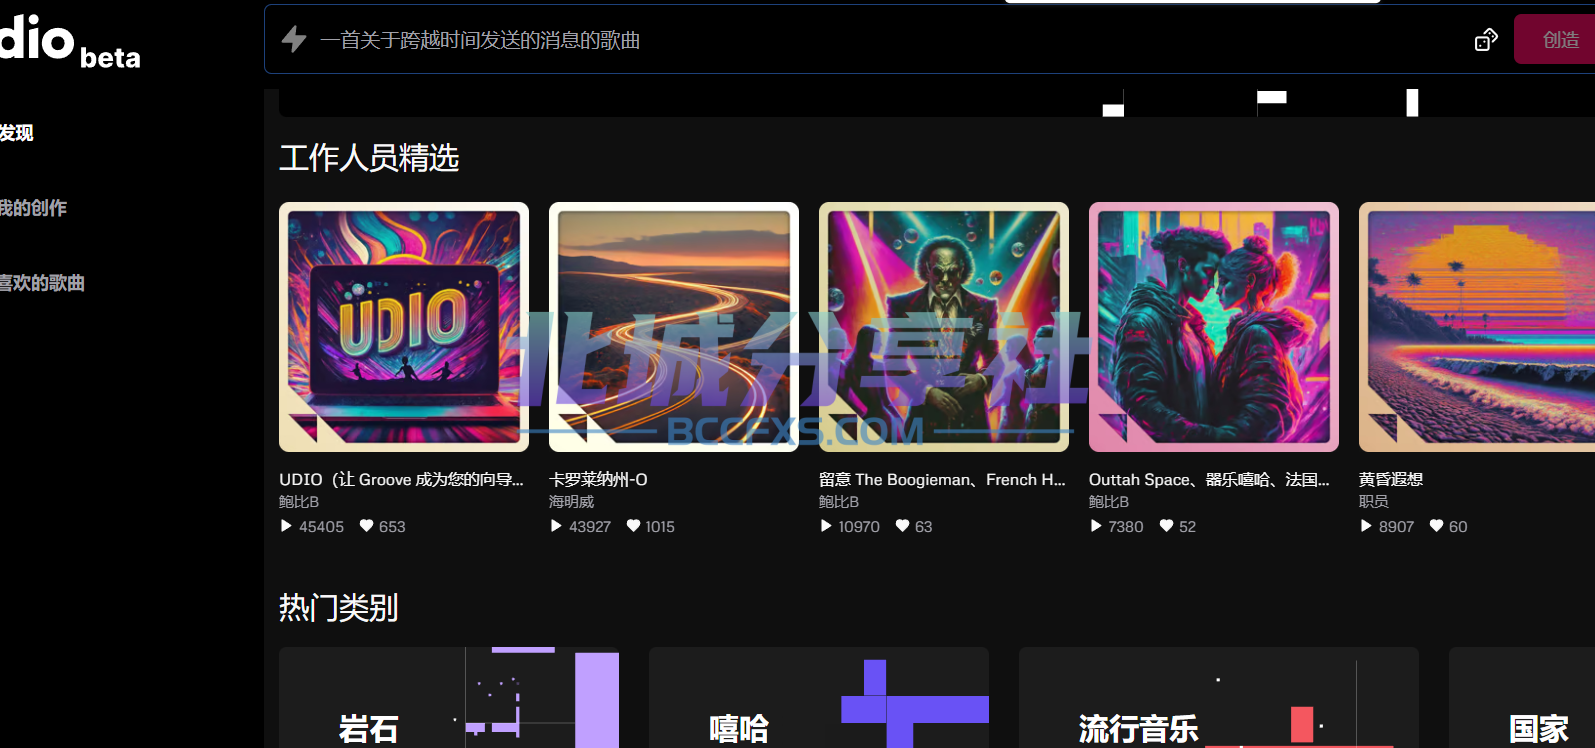Click heart icon beside 60
This screenshot has width=1595, height=748.
[1436, 526]
